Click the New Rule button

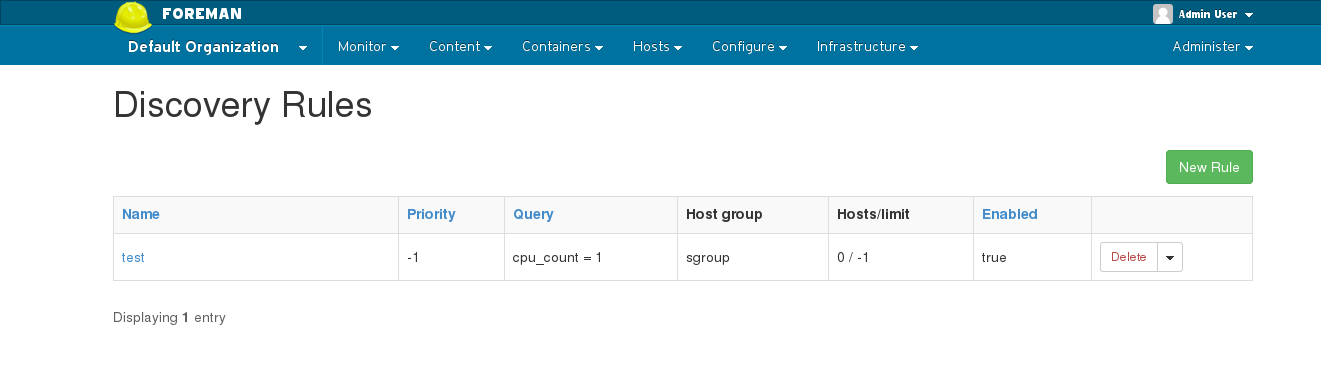click(x=1209, y=167)
